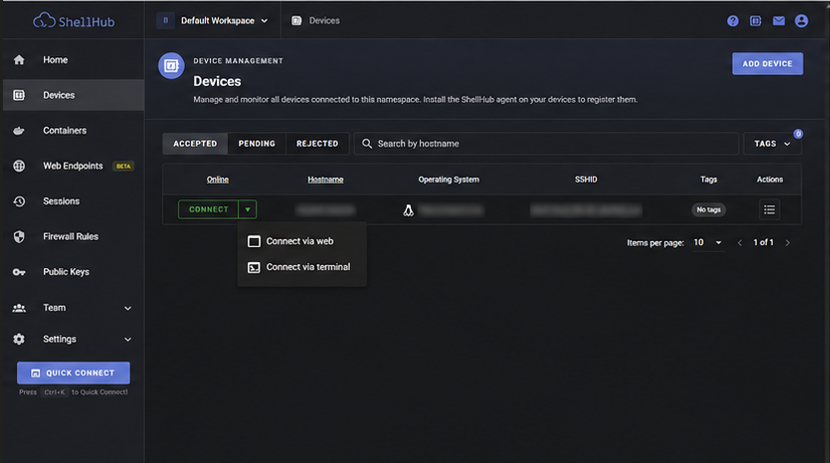Click the Public Keys sidebar label

point(66,272)
